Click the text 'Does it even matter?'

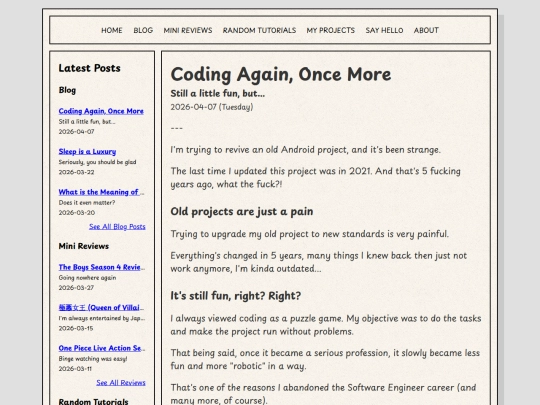(x=87, y=202)
